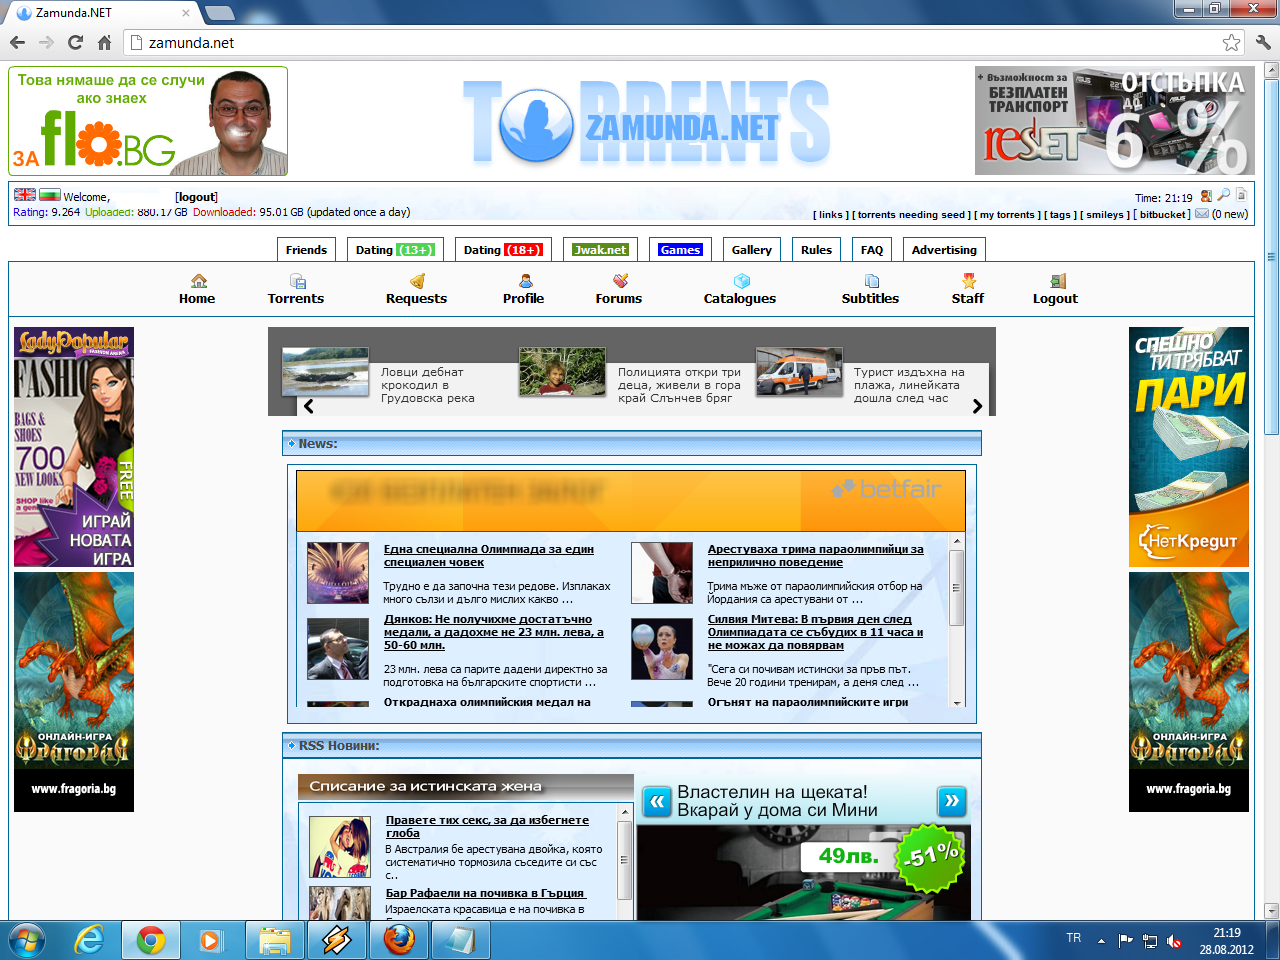
Task: Click the Catalogues cube icon
Action: (741, 281)
